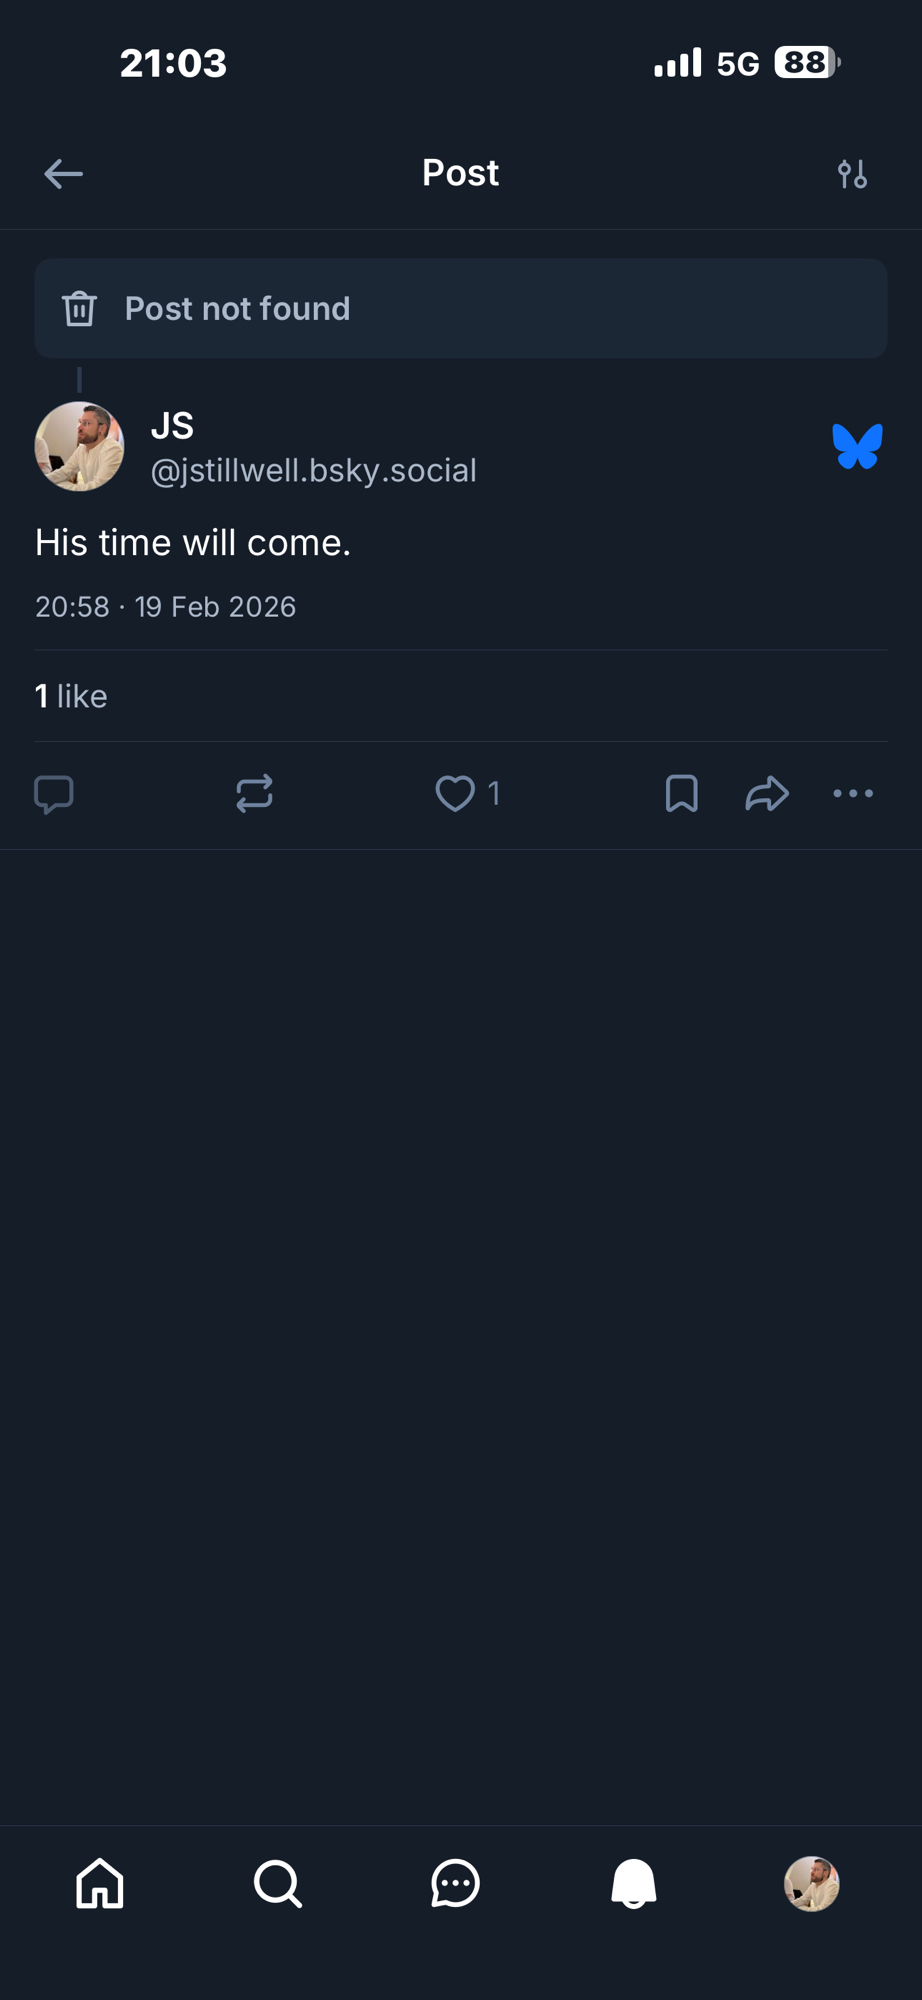The height and width of the screenshot is (2000, 922).
Task: Open the Search tab
Action: [x=277, y=1884]
